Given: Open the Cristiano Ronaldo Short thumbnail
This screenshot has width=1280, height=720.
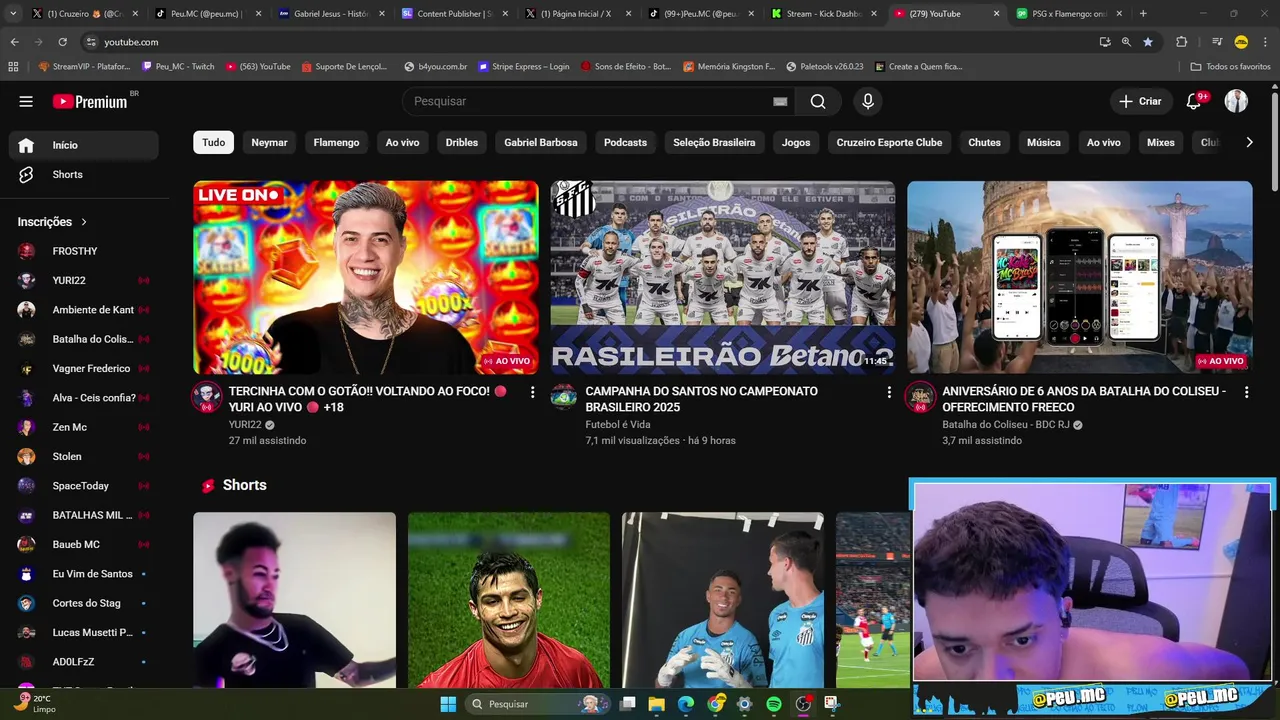Looking at the screenshot, I should click(509, 600).
